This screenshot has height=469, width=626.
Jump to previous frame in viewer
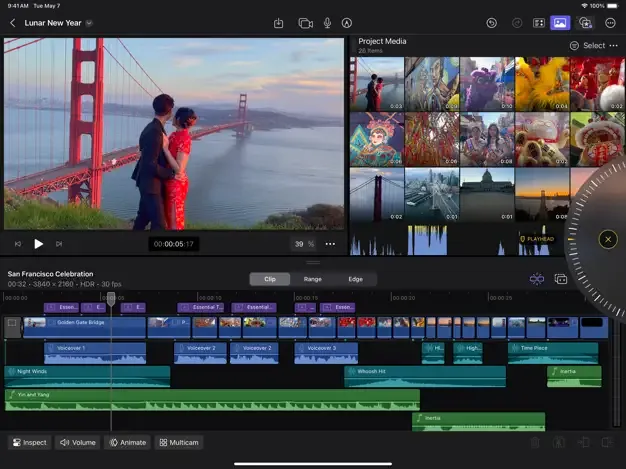coord(18,244)
